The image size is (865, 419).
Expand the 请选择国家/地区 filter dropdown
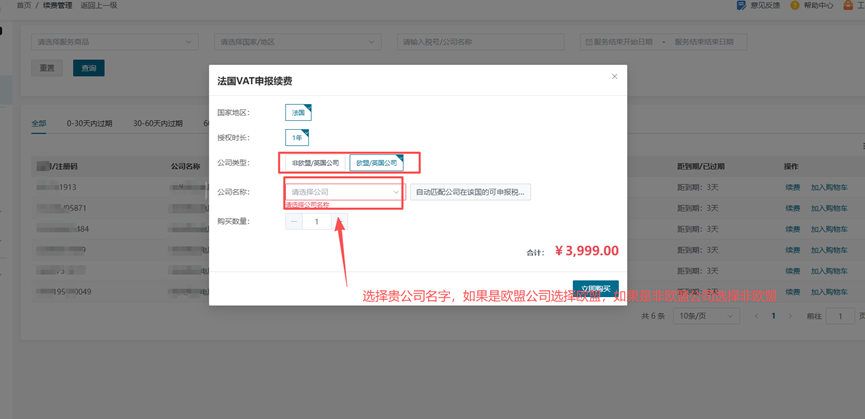[297, 42]
